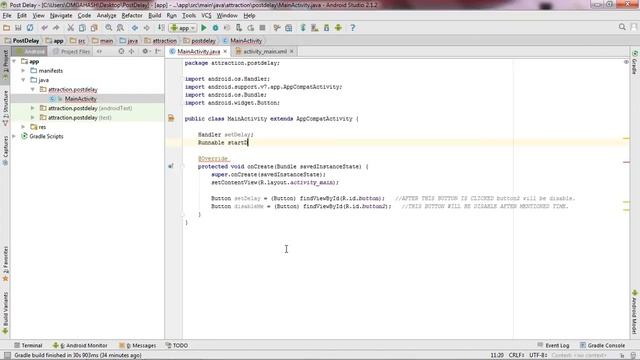Viewport: 640px width, 360px height.
Task: Open the Navigate menu
Action: tap(61, 16)
